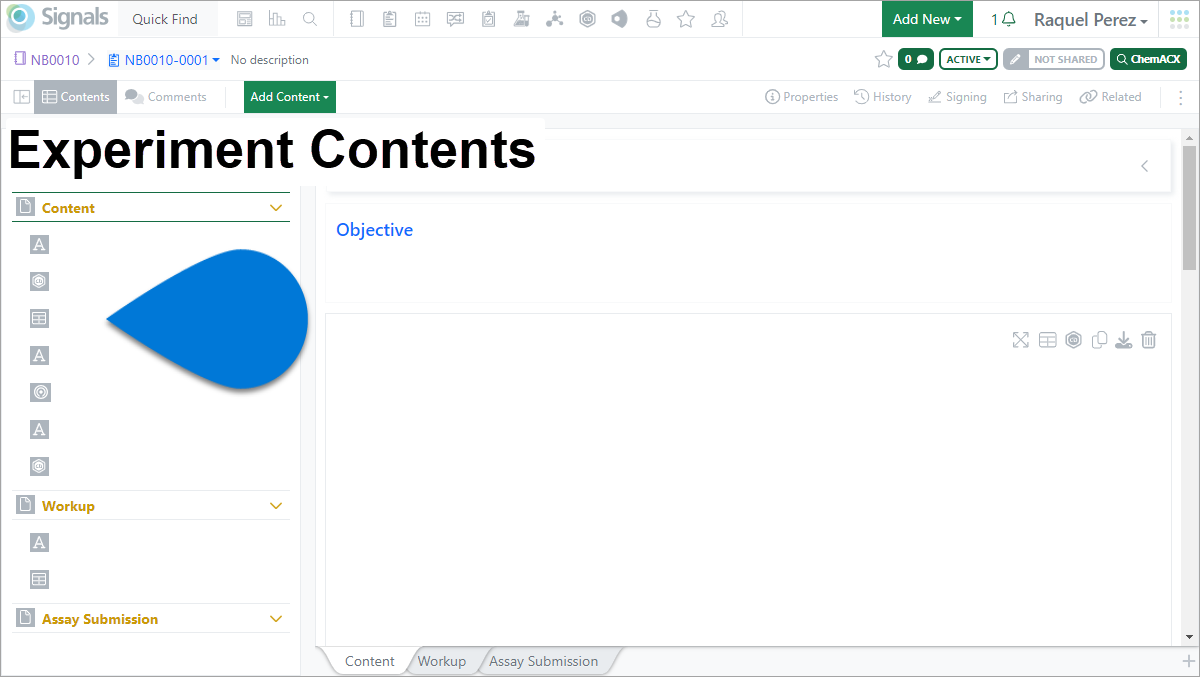
Task: Click the dark shield-shaped icon in top toolbar
Action: [x=620, y=19]
